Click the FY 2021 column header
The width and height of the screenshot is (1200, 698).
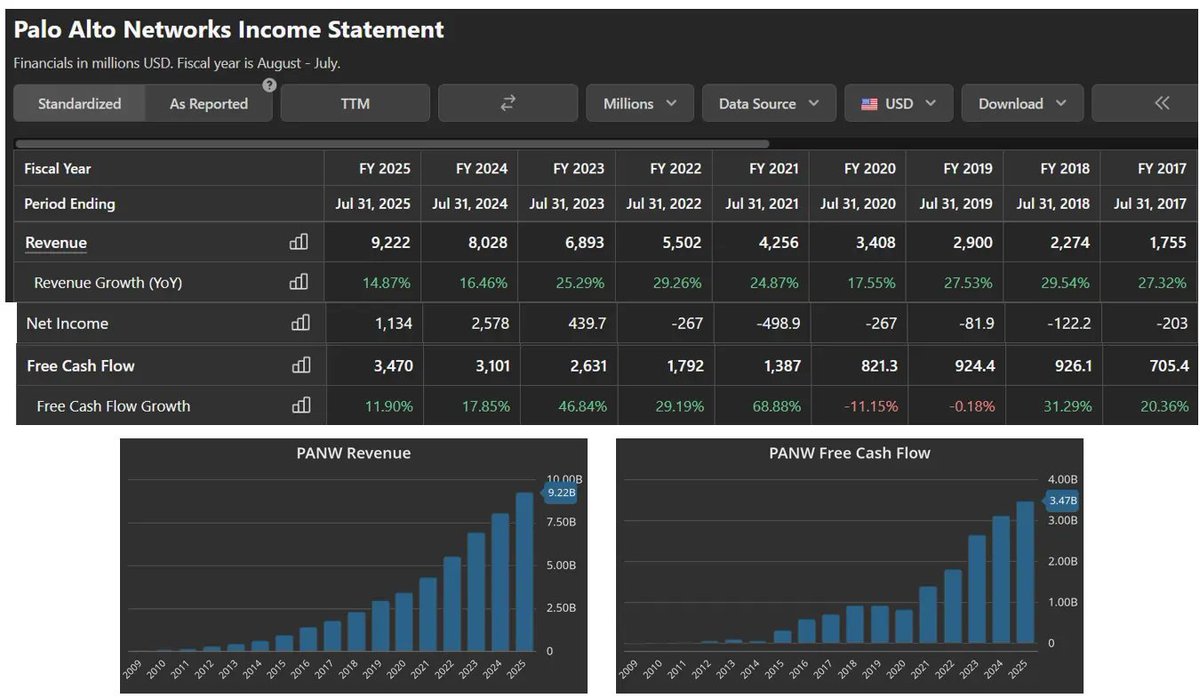[x=774, y=168]
